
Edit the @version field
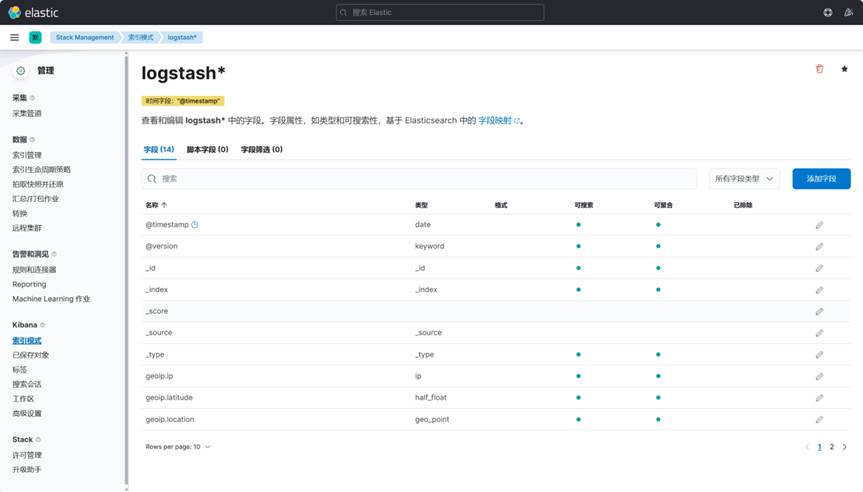(820, 247)
